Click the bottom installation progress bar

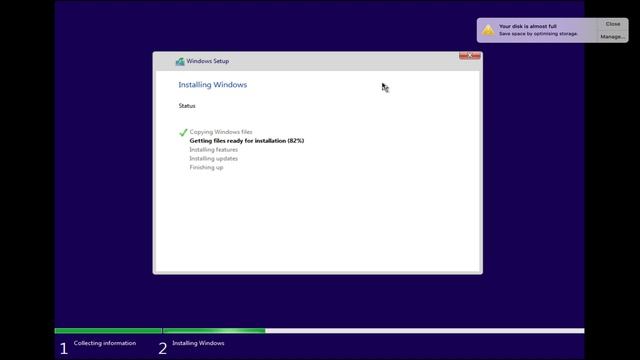pyautogui.click(x=320, y=331)
